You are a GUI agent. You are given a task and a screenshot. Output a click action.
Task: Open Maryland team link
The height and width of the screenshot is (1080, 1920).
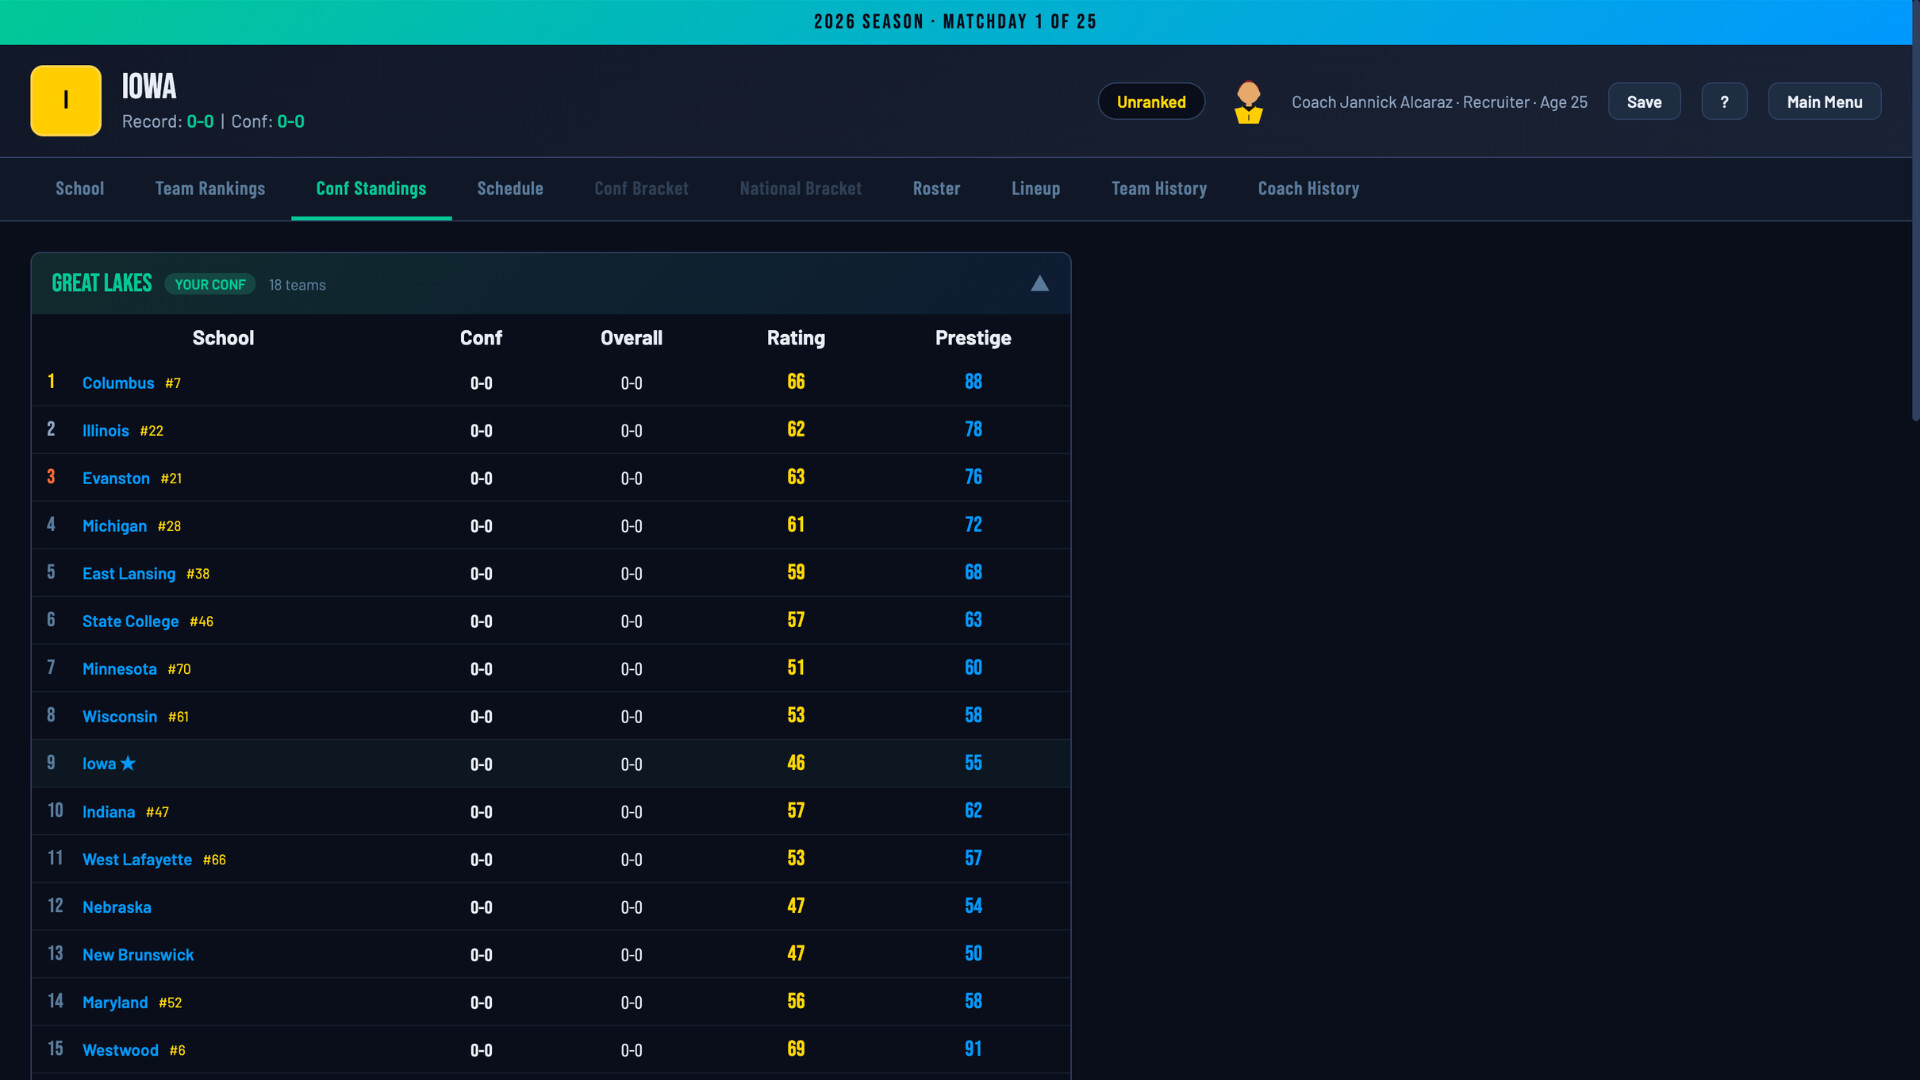pyautogui.click(x=115, y=1003)
